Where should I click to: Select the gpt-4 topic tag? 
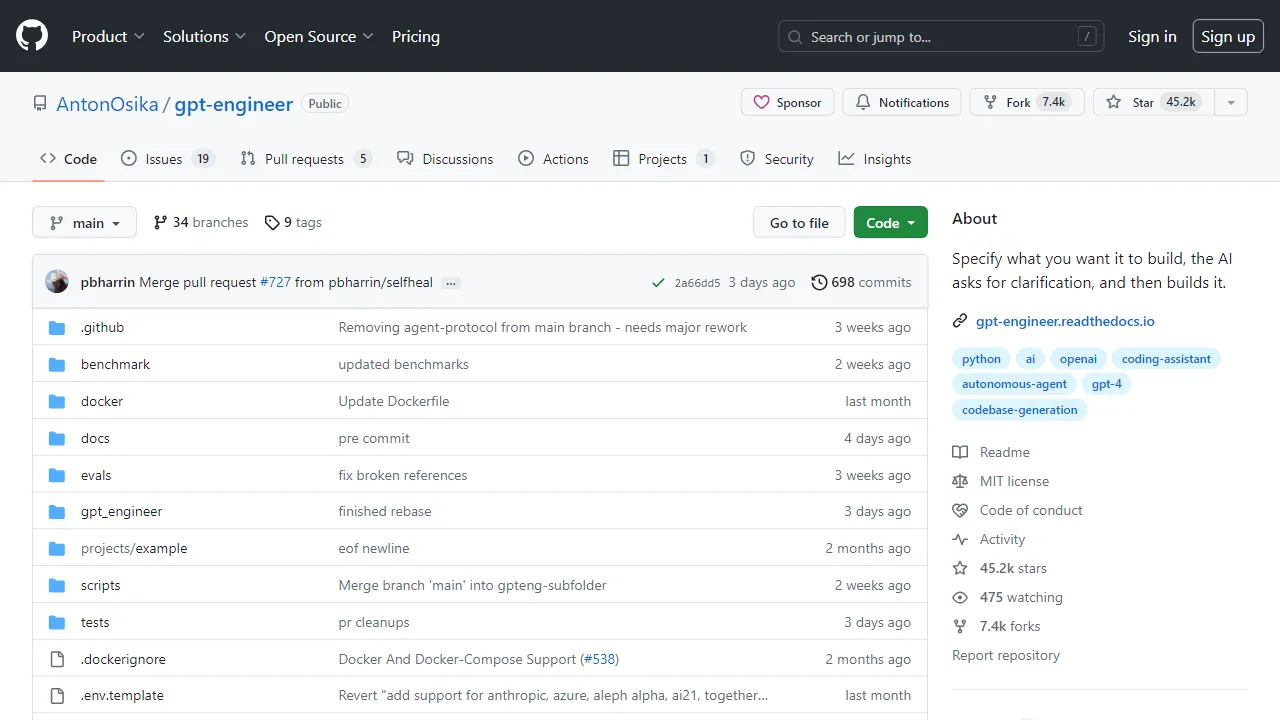[x=1106, y=384]
